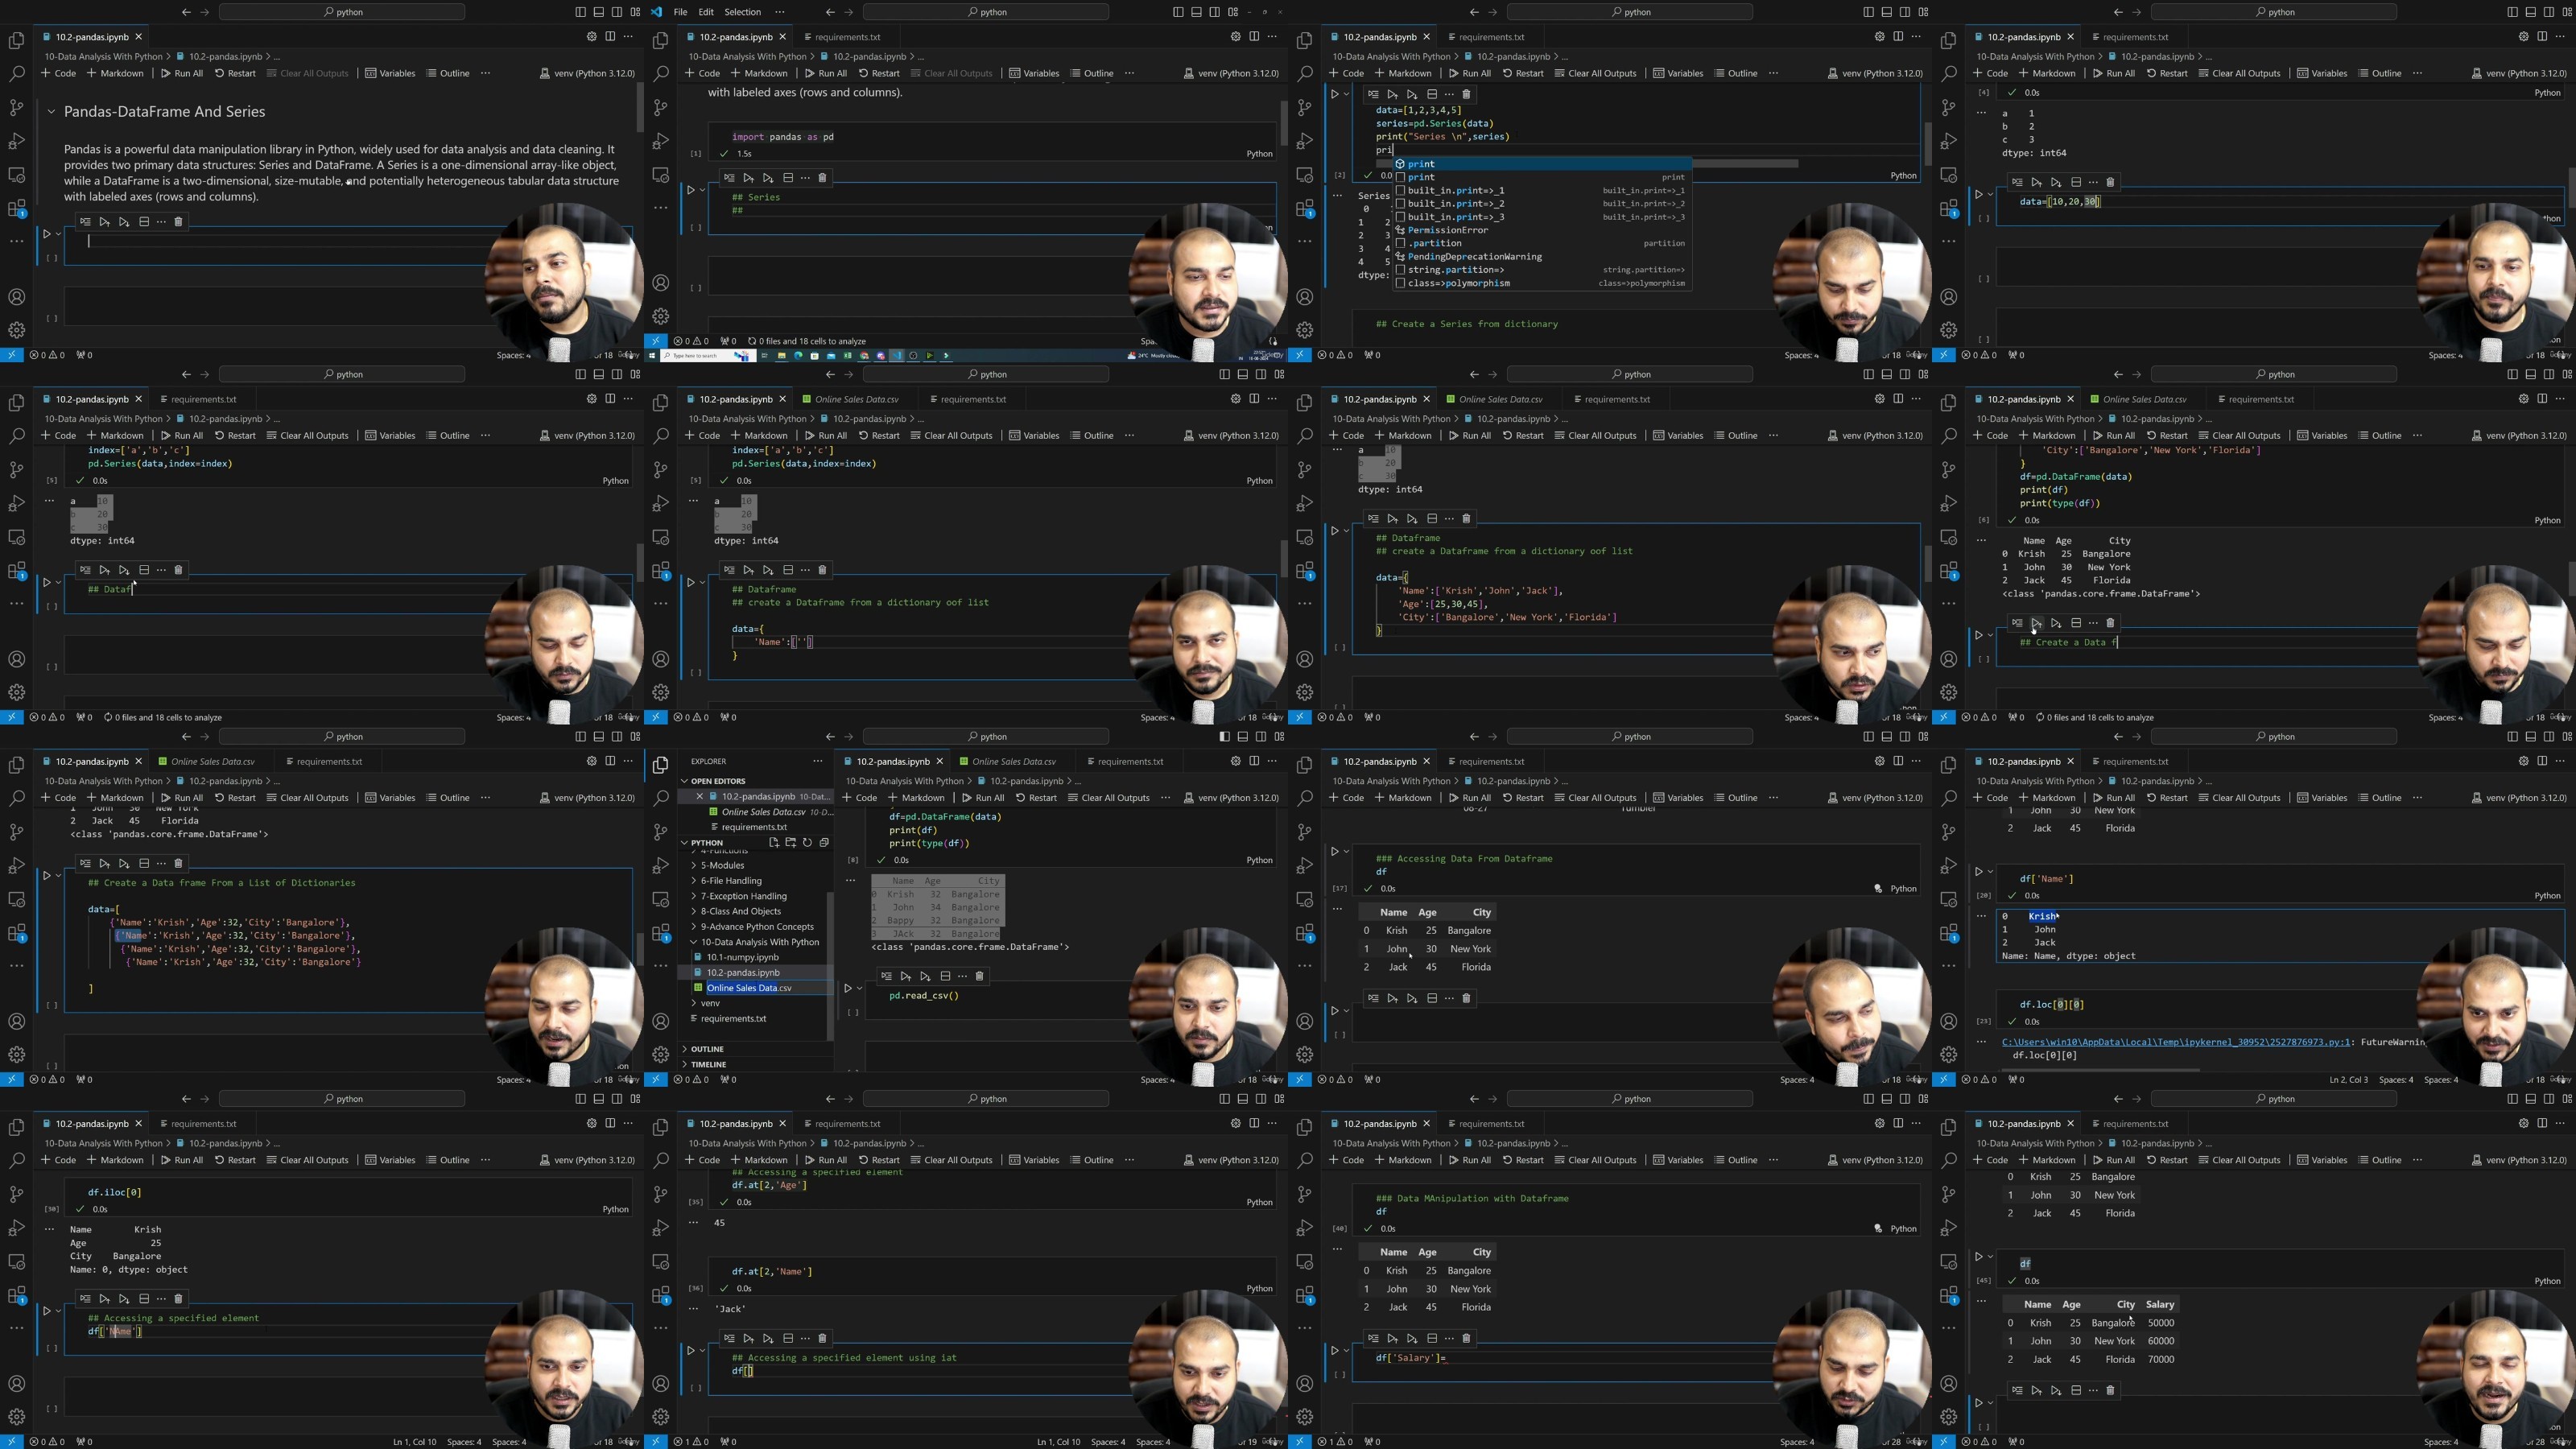
Task: Choose PermissionError from the autocomplete list
Action: (x=1447, y=230)
